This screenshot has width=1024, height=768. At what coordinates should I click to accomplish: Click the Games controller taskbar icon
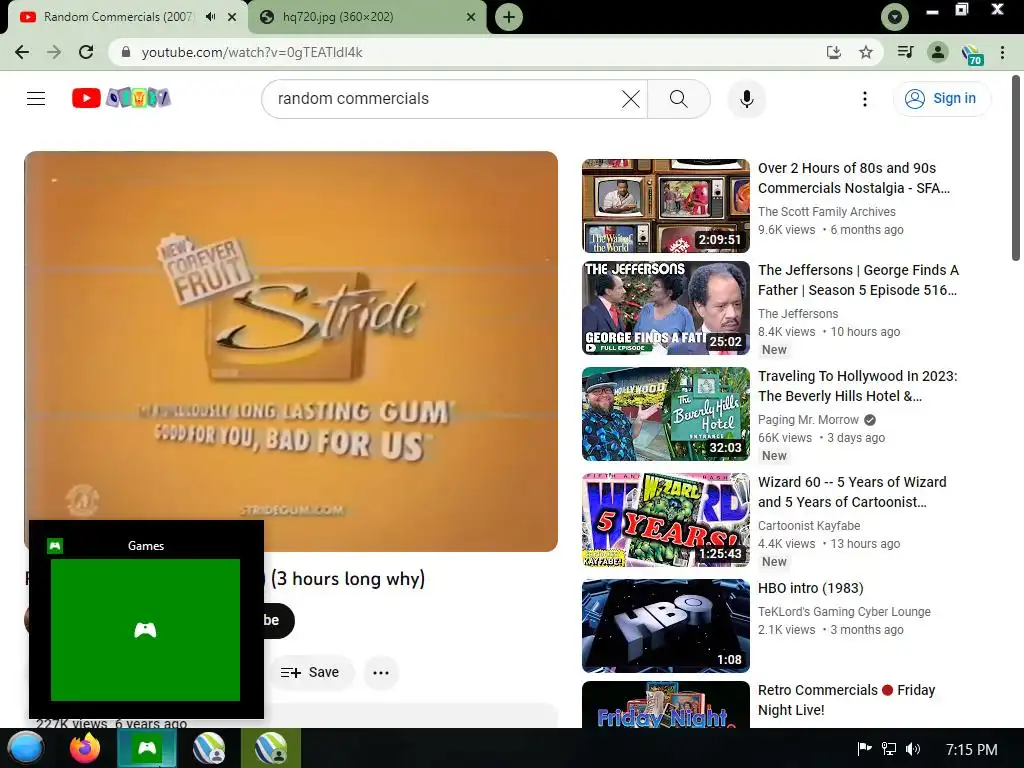pyautogui.click(x=147, y=748)
